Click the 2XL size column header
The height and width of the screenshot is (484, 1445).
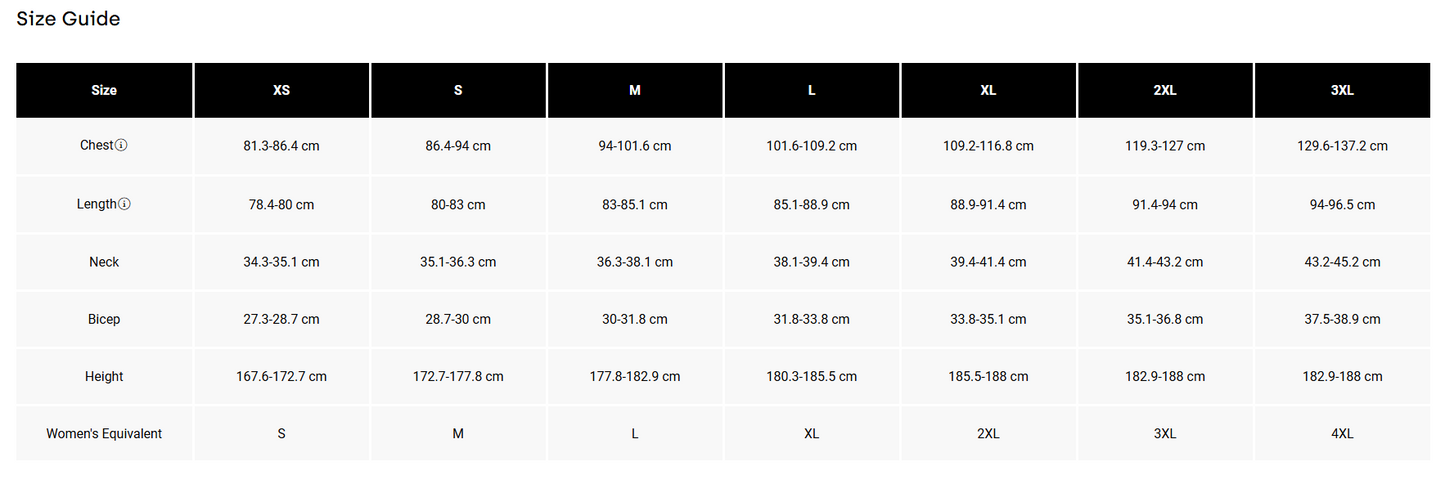point(1165,90)
